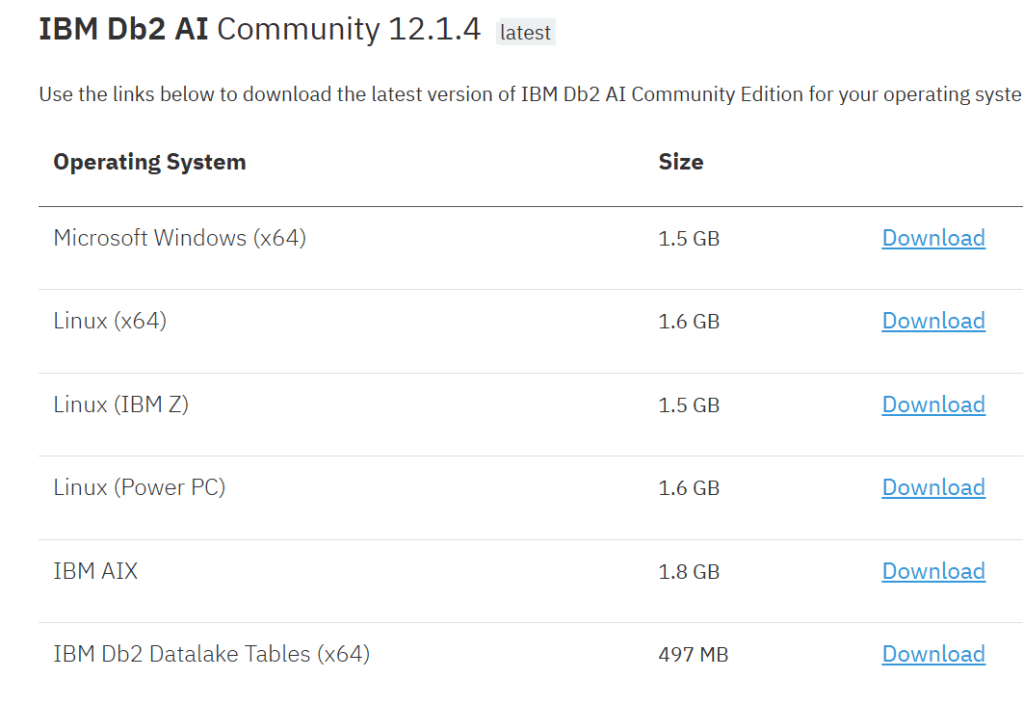
Task: Click the IBM Db2 AI Community heading
Action: (259, 30)
